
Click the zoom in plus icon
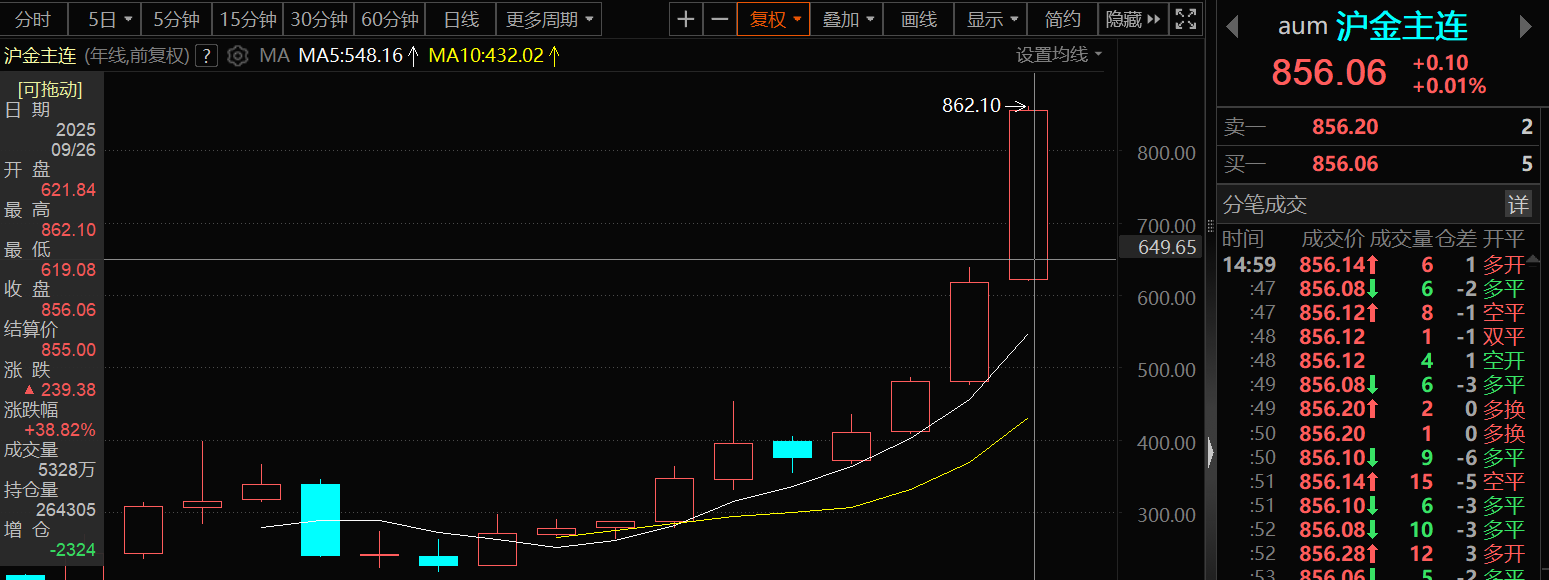tap(685, 19)
